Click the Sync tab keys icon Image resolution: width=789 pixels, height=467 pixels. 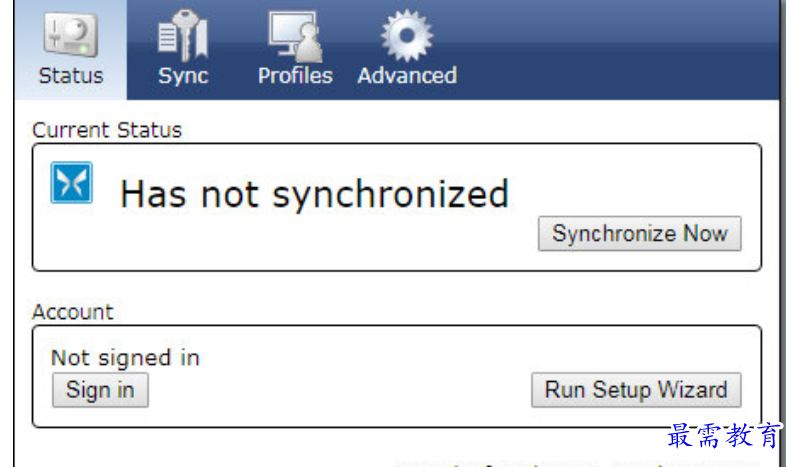pos(183,34)
